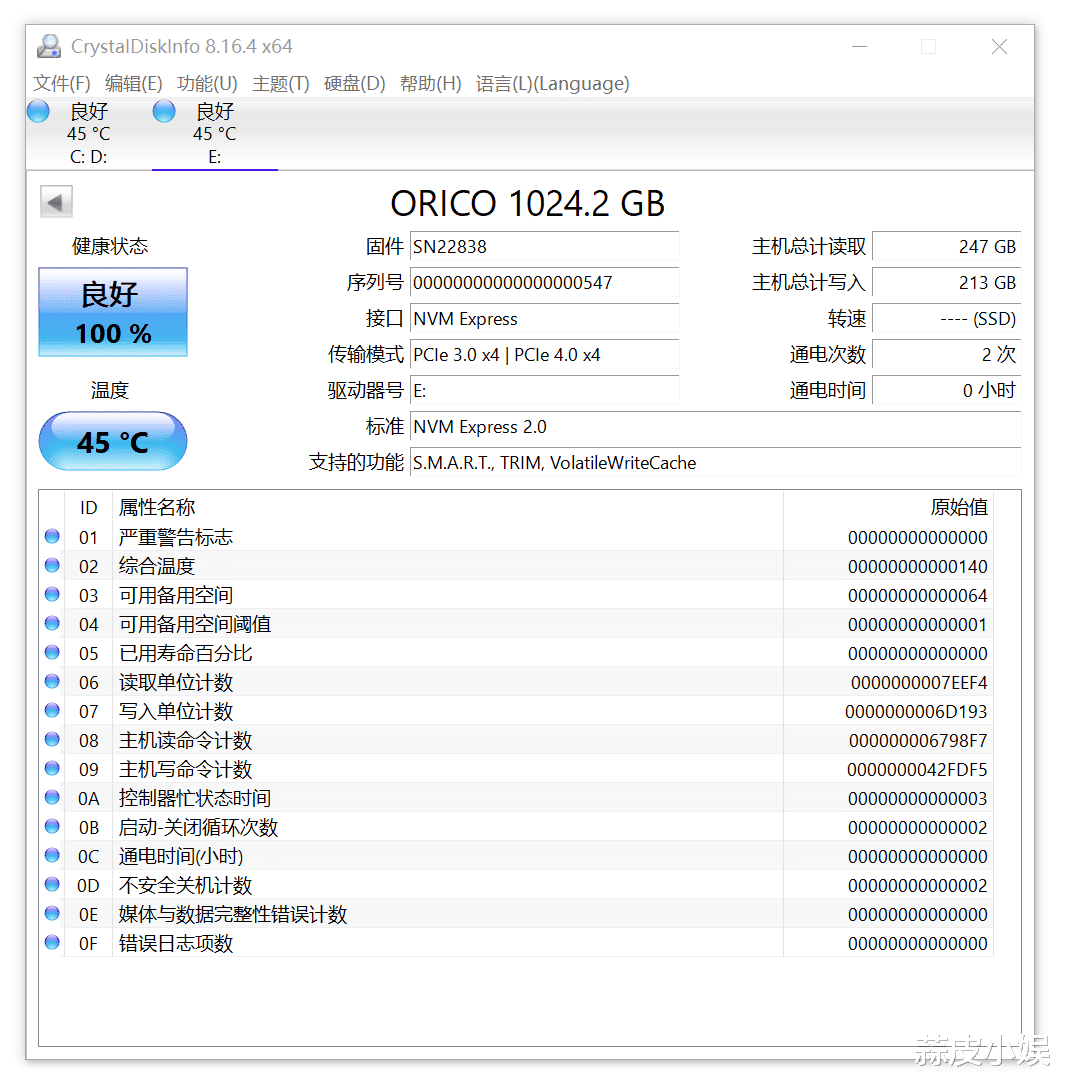This screenshot has width=1068, height=1090.
Task: Click the total host reads value 247 GB
Action: coord(947,247)
